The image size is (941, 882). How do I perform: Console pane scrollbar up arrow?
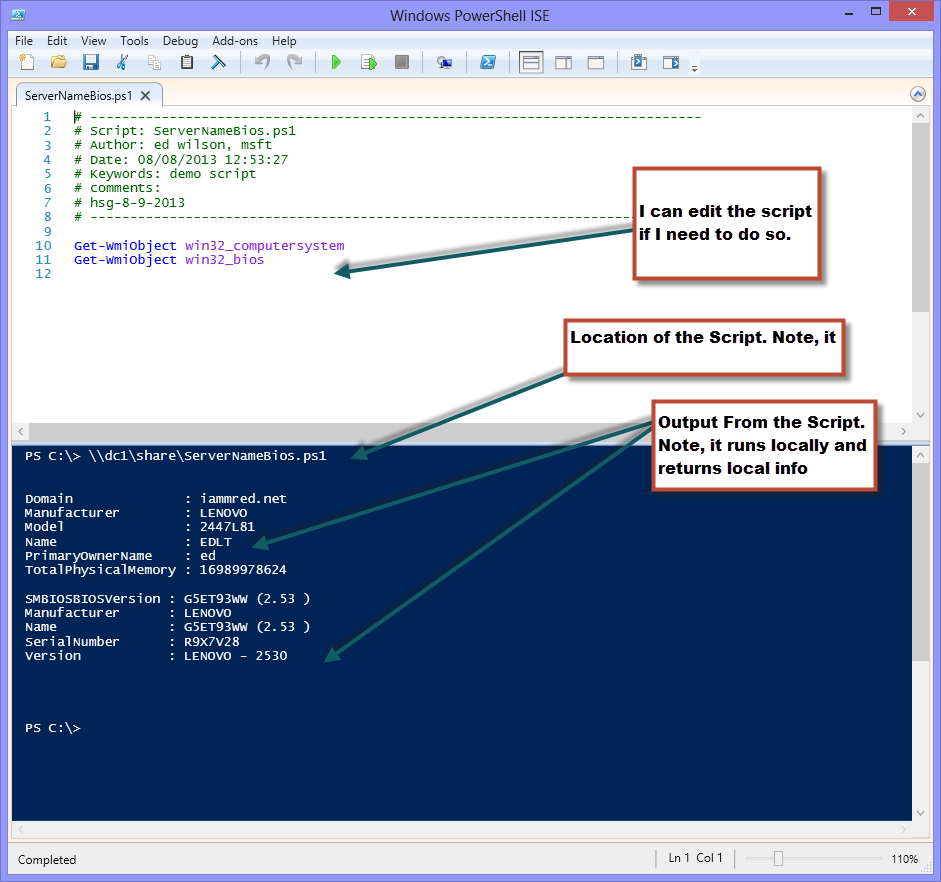pyautogui.click(x=920, y=455)
